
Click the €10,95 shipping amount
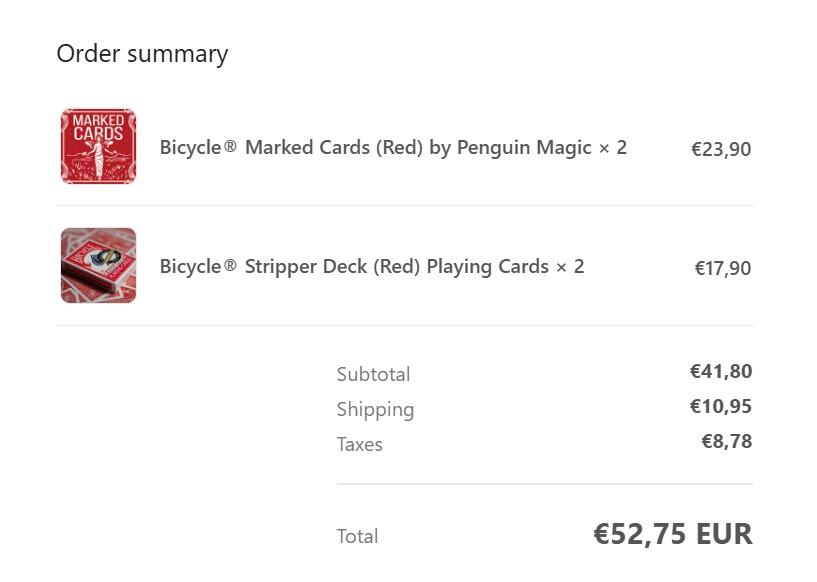pos(721,406)
